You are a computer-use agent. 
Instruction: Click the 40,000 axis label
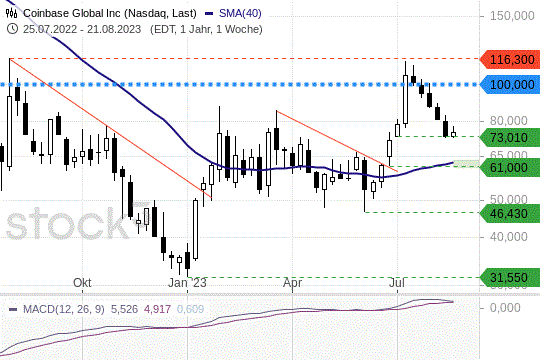pos(509,237)
